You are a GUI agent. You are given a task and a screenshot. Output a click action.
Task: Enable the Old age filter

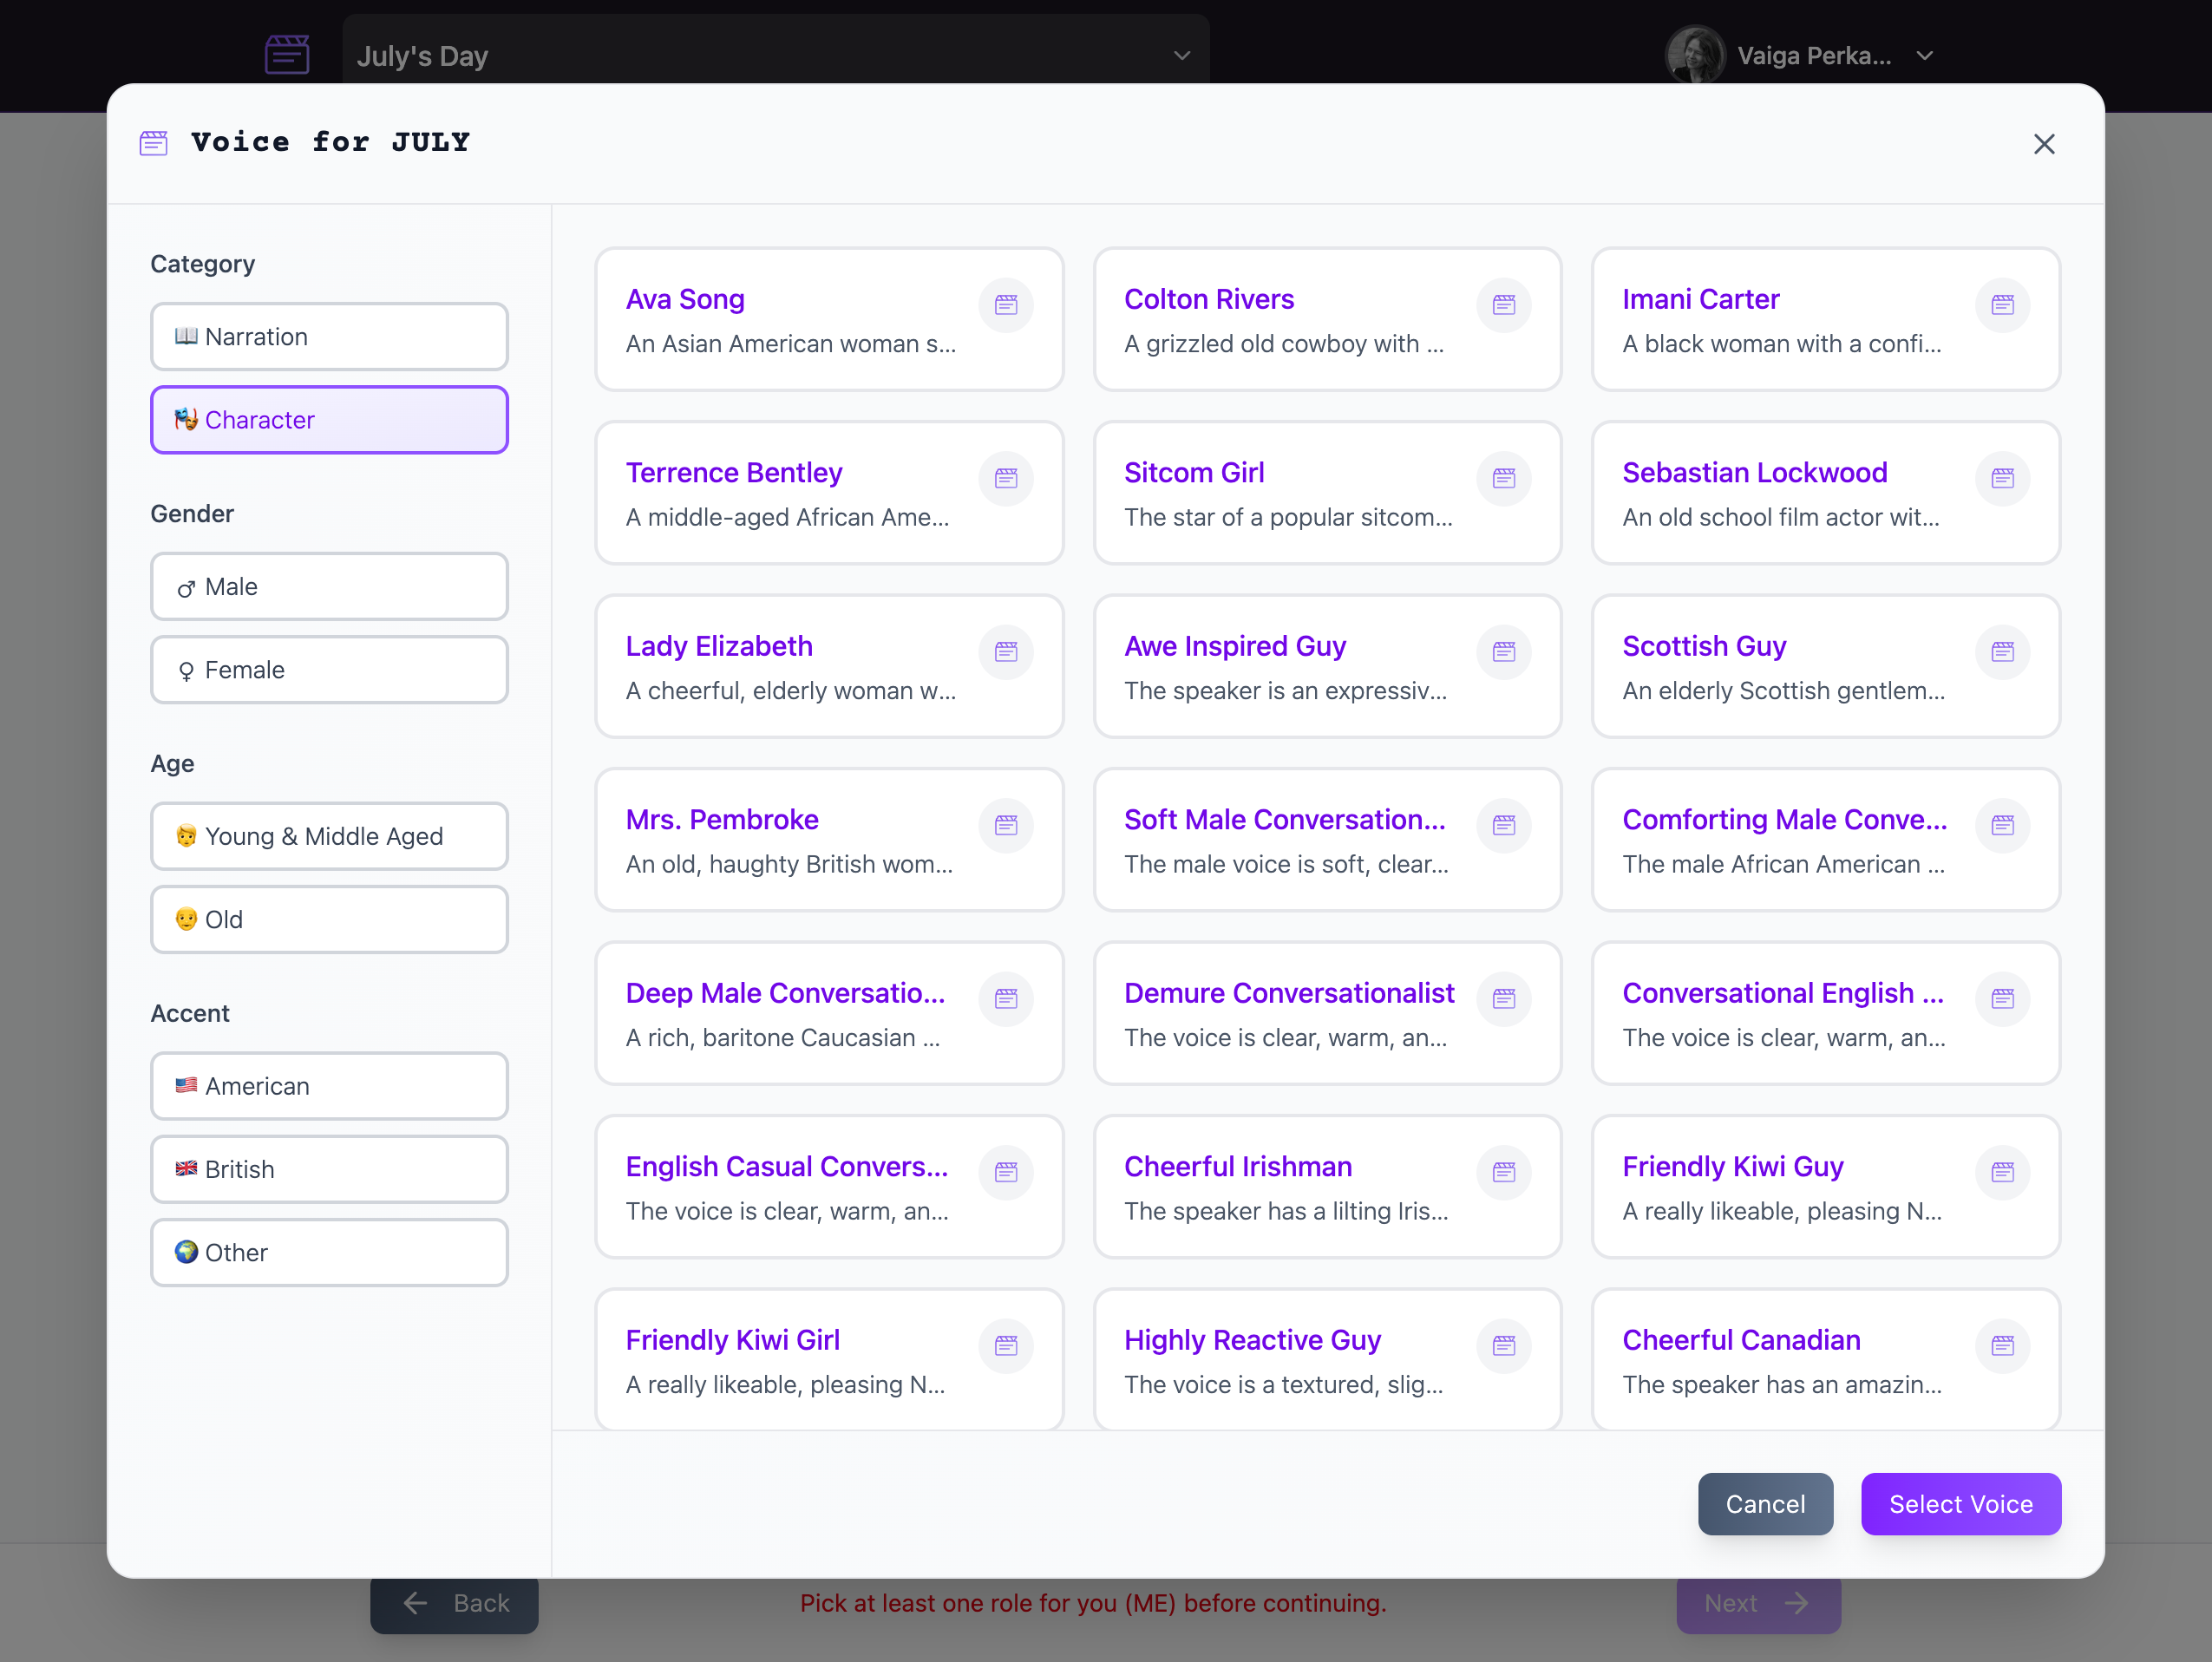coord(329,920)
